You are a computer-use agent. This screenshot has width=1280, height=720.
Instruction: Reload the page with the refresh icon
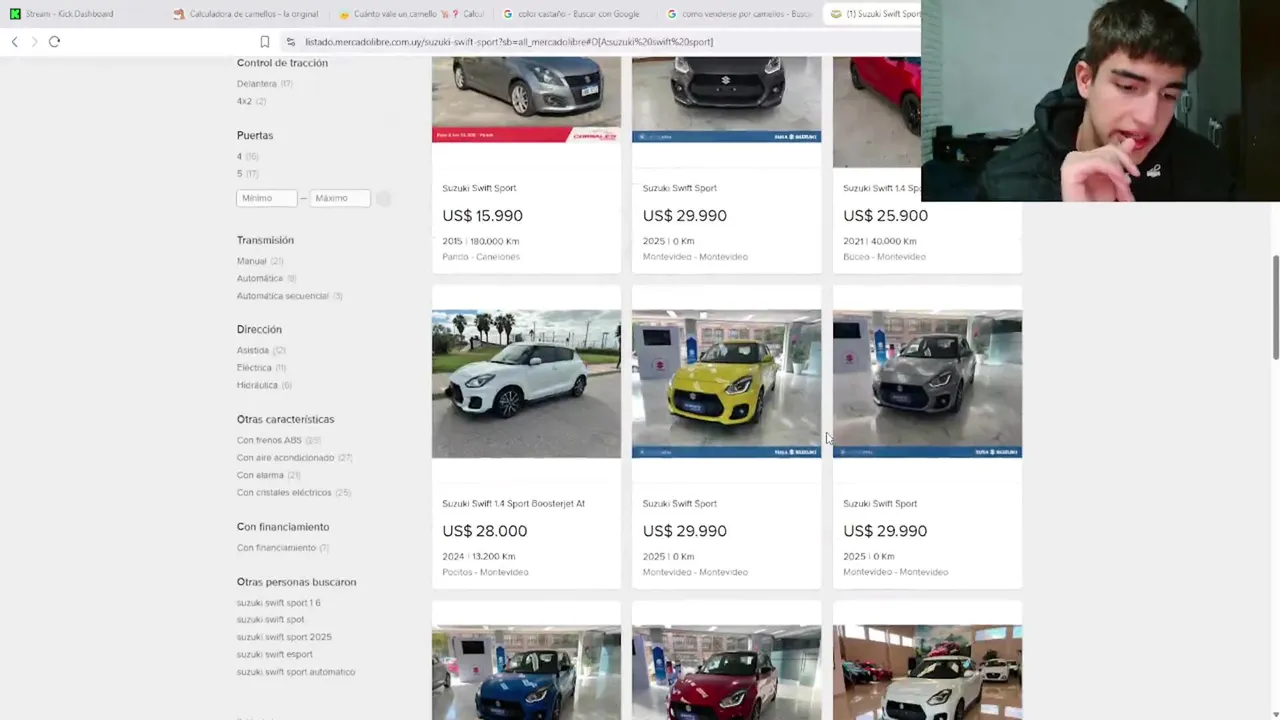pos(54,42)
